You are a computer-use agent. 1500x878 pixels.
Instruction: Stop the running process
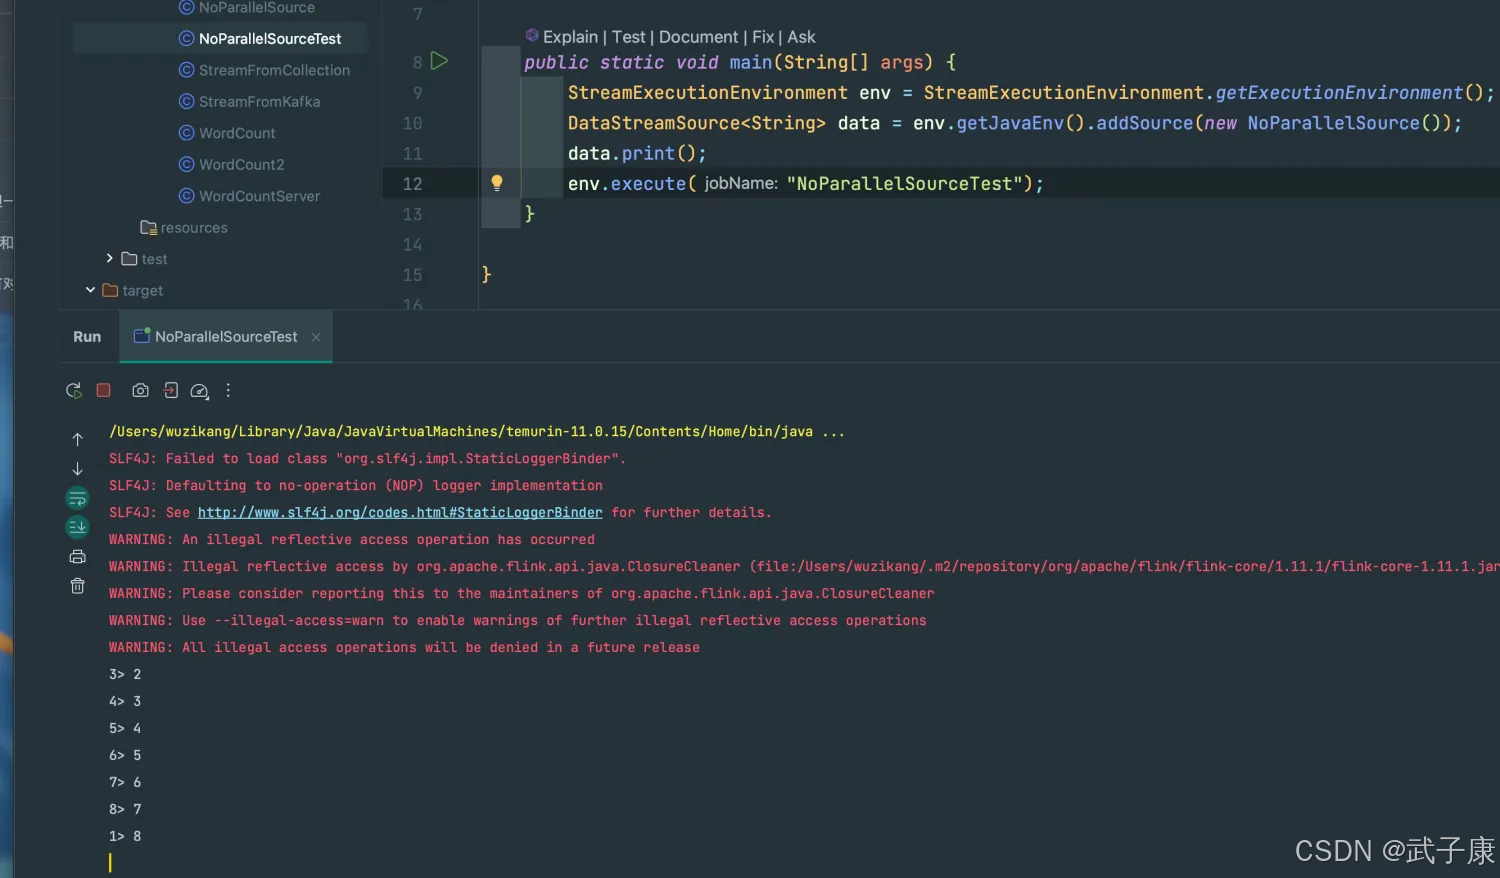click(x=103, y=390)
